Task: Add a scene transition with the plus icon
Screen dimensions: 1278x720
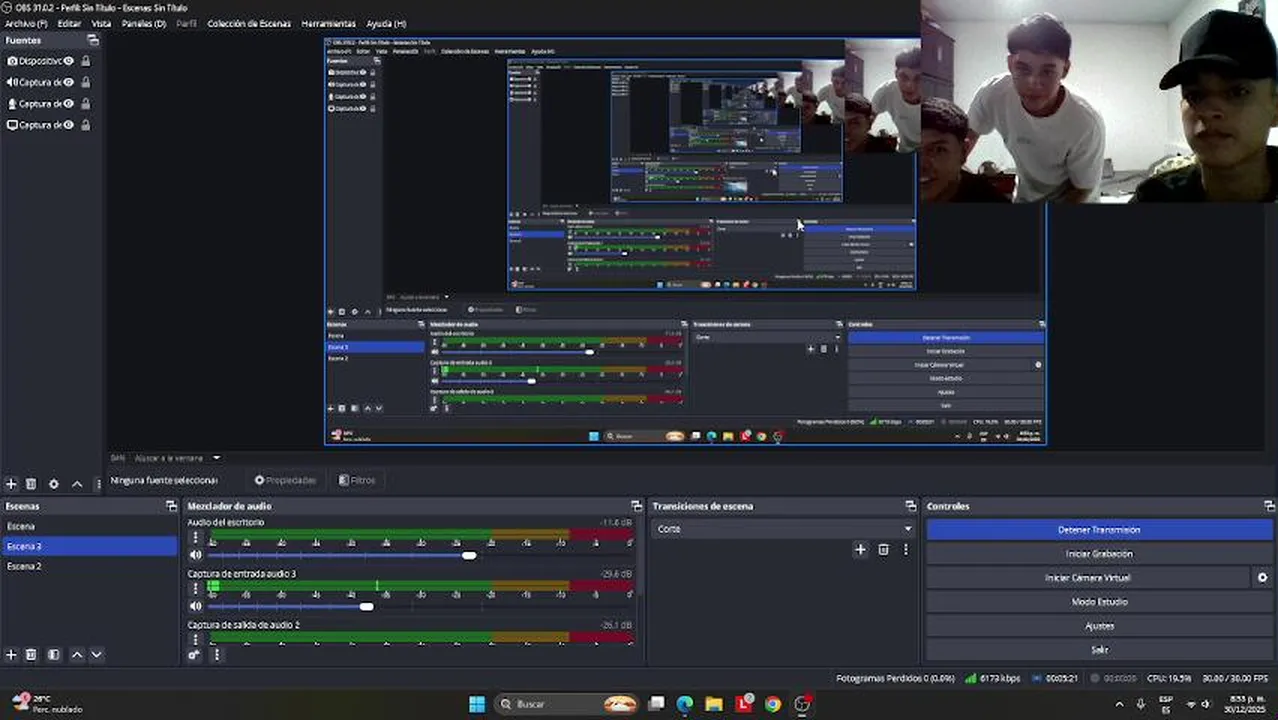Action: tap(860, 549)
